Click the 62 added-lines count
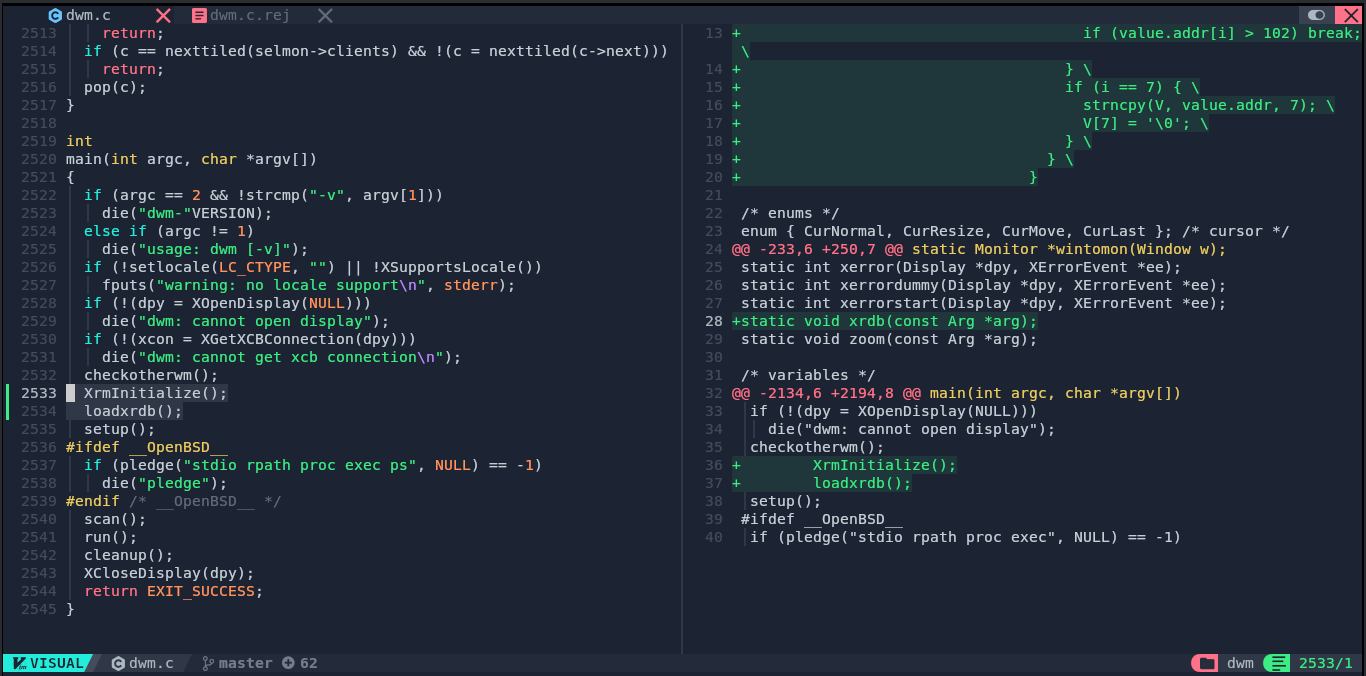Screen dimensions: 1366x676 (309, 663)
